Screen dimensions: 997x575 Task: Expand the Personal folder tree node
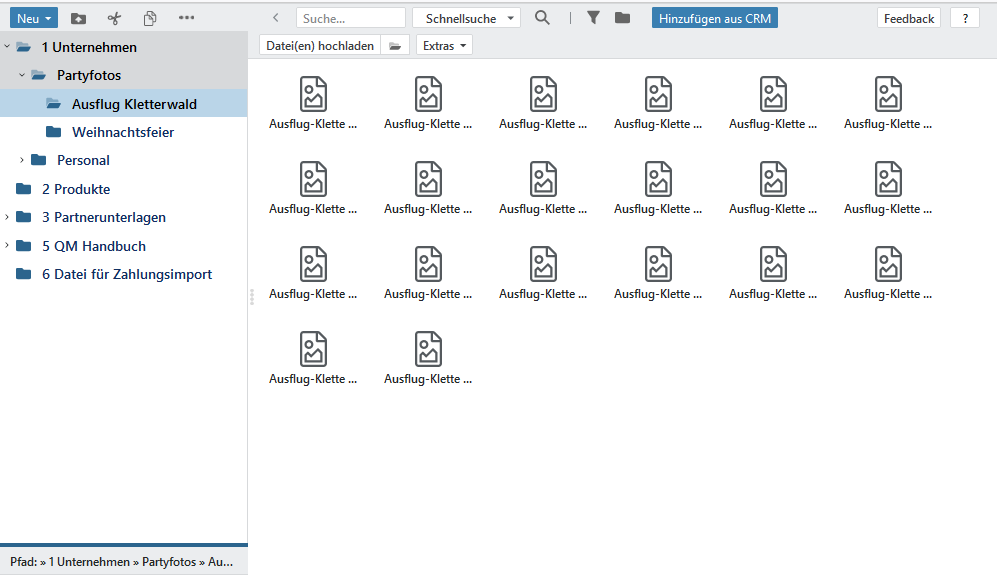click(22, 160)
